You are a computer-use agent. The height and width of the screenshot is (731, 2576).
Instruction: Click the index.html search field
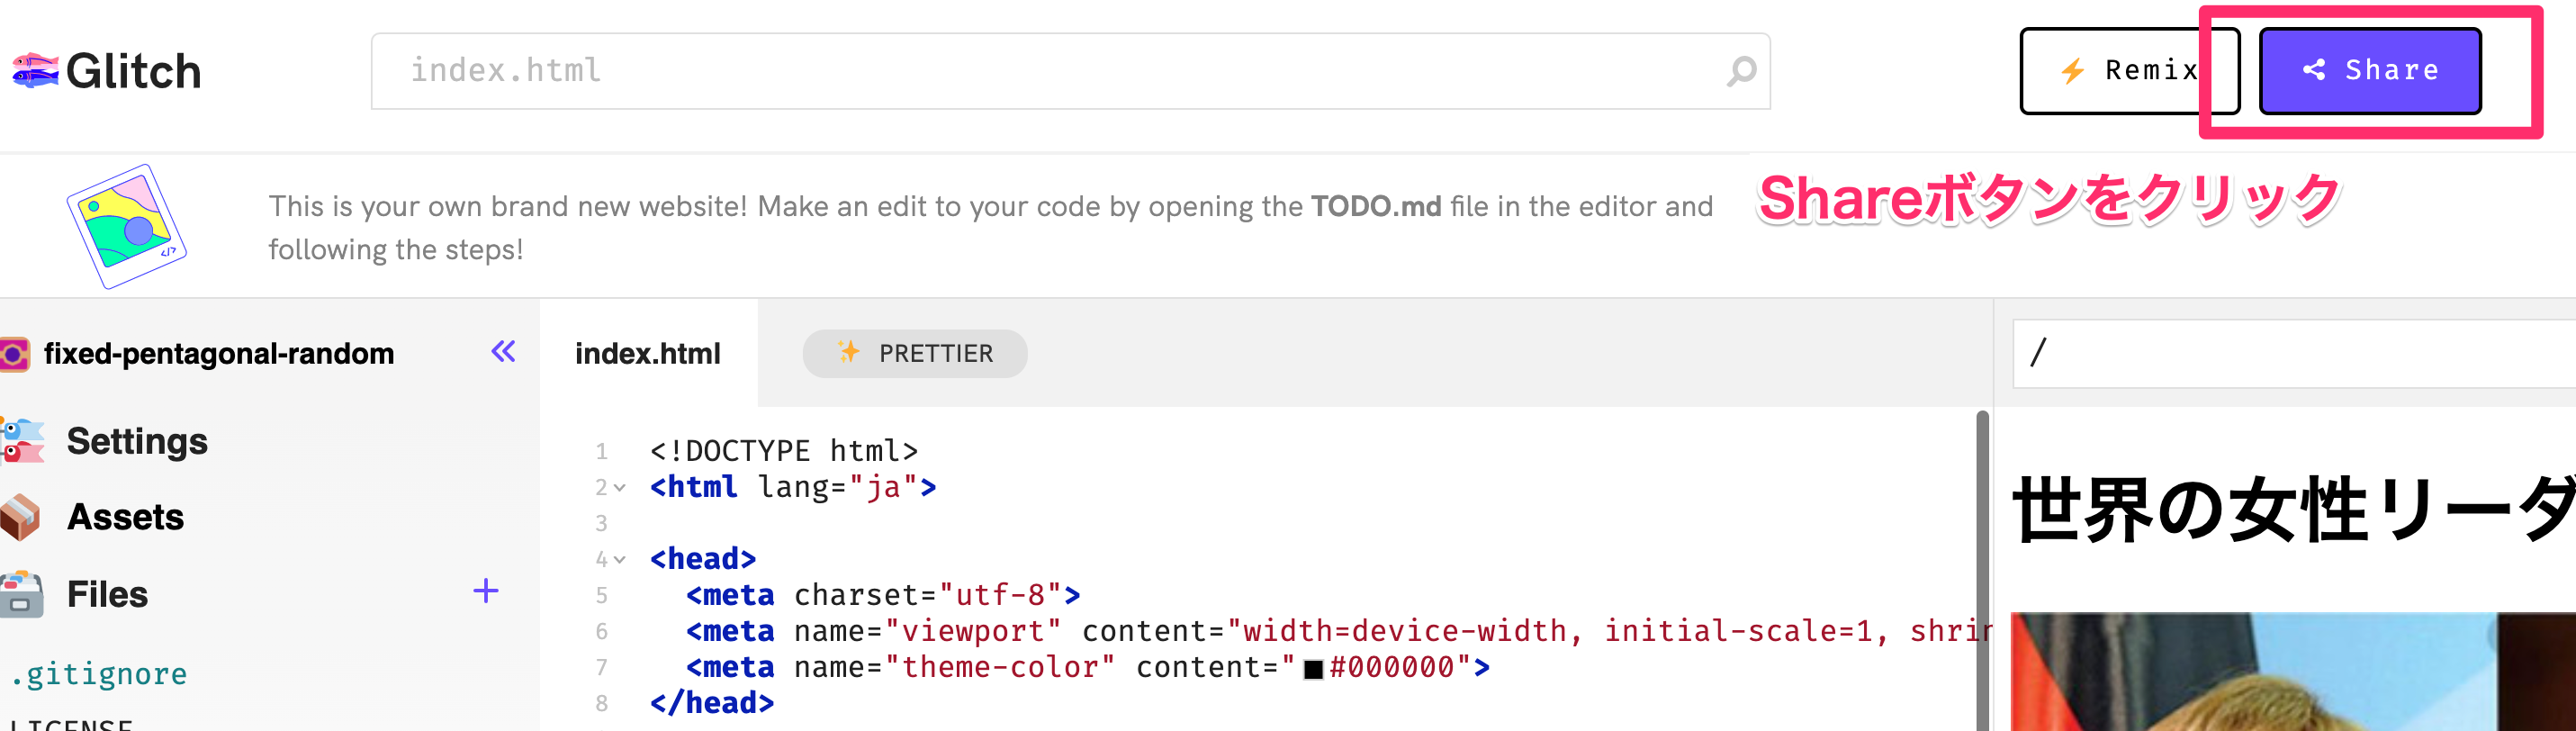(x=1050, y=71)
